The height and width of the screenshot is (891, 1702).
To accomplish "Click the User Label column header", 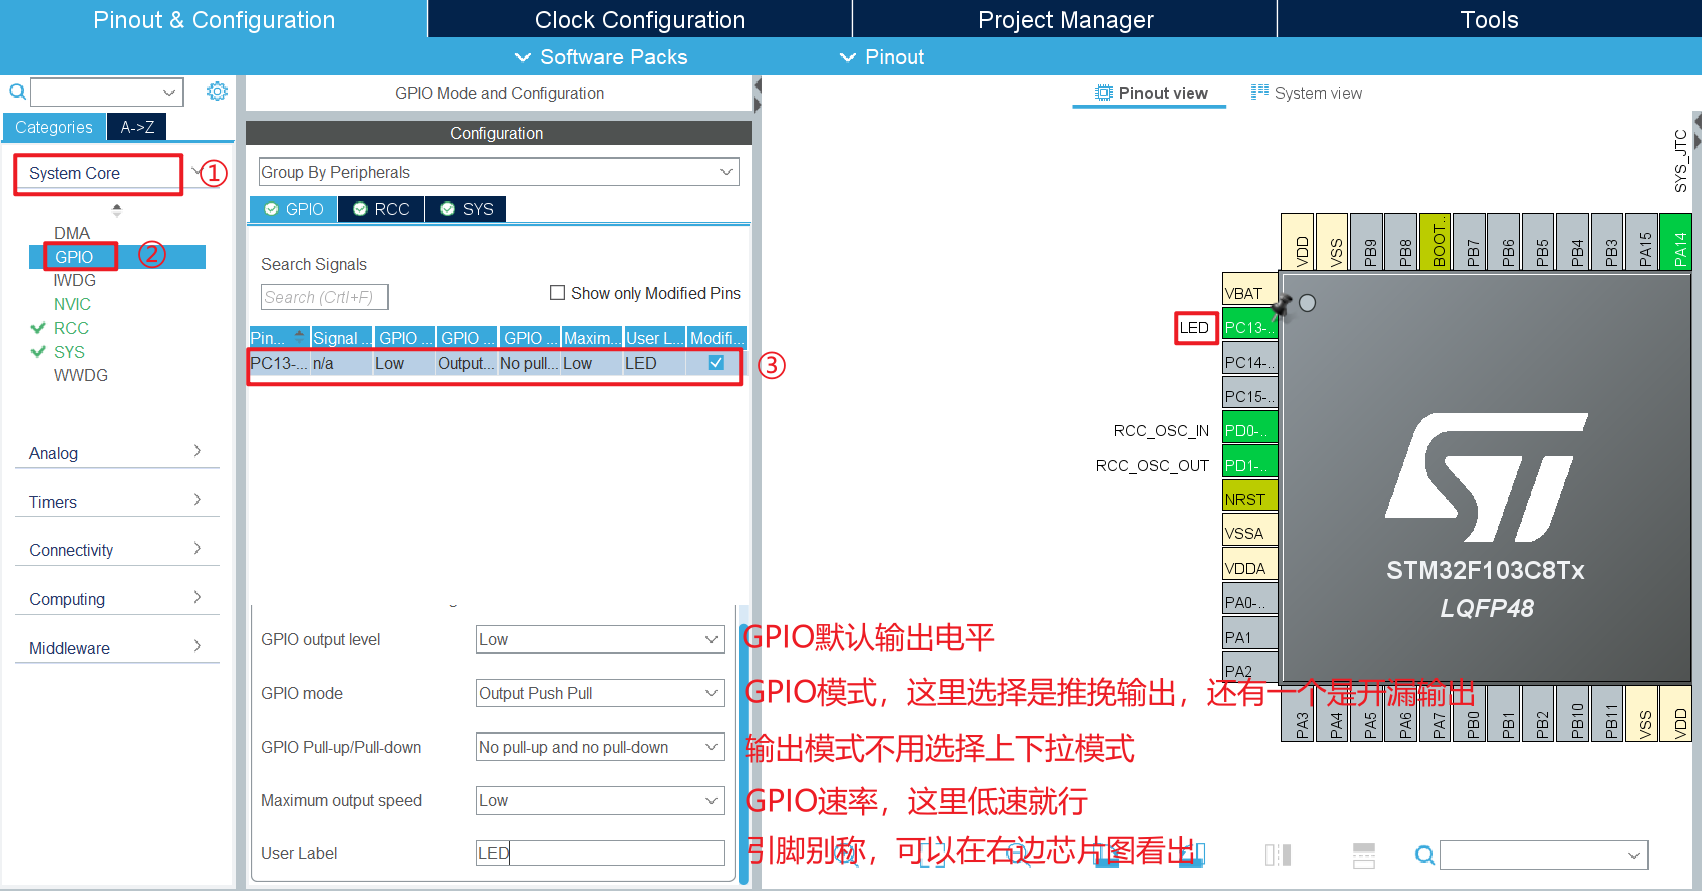I will tap(655, 337).
